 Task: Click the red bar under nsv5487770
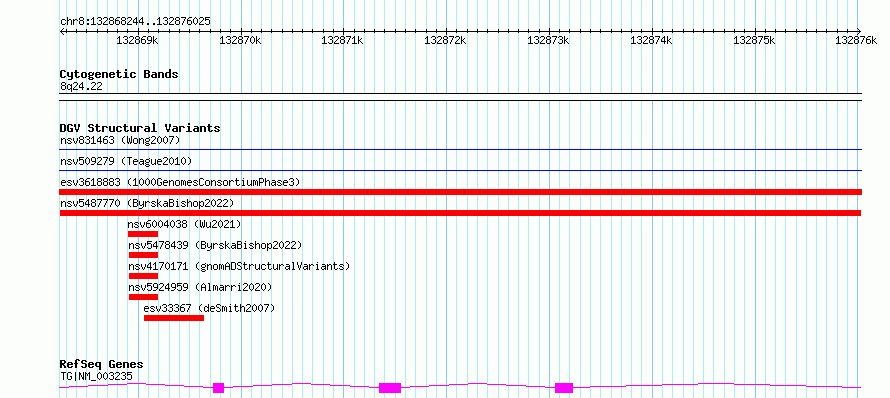pyautogui.click(x=460, y=213)
